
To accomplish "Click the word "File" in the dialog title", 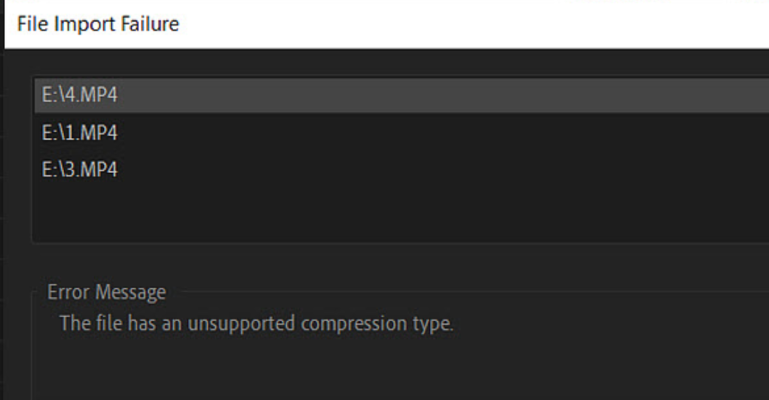I will pyautogui.click(x=32, y=23).
